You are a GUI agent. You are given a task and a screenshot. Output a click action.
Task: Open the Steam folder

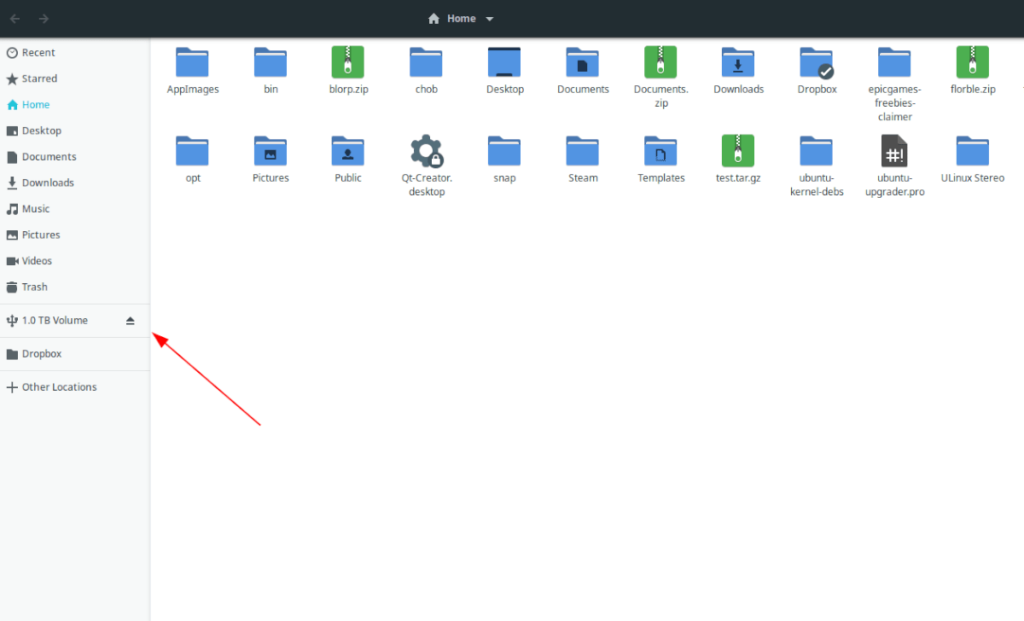[583, 151]
